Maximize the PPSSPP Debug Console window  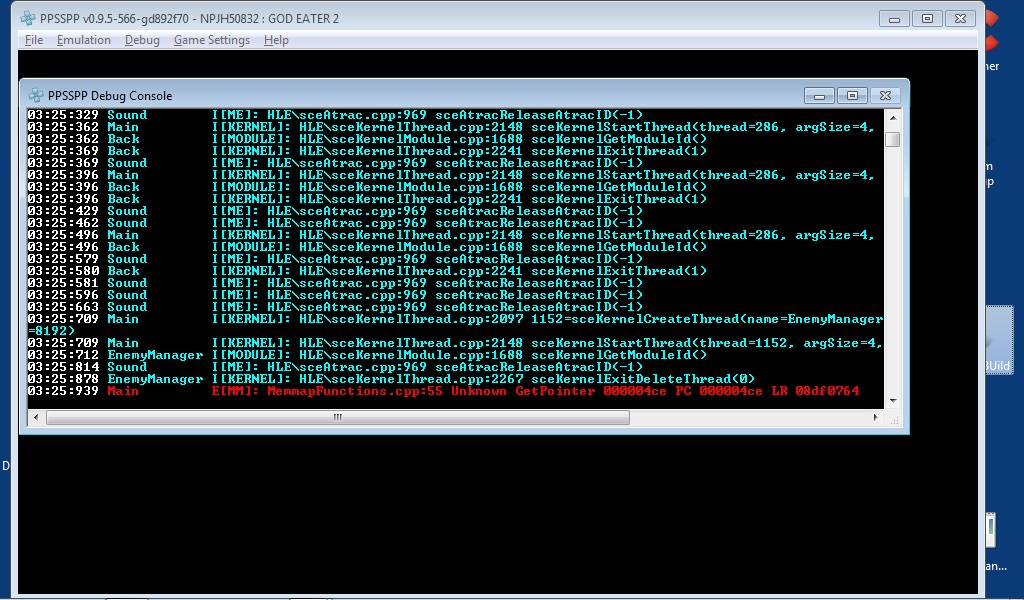[852, 96]
